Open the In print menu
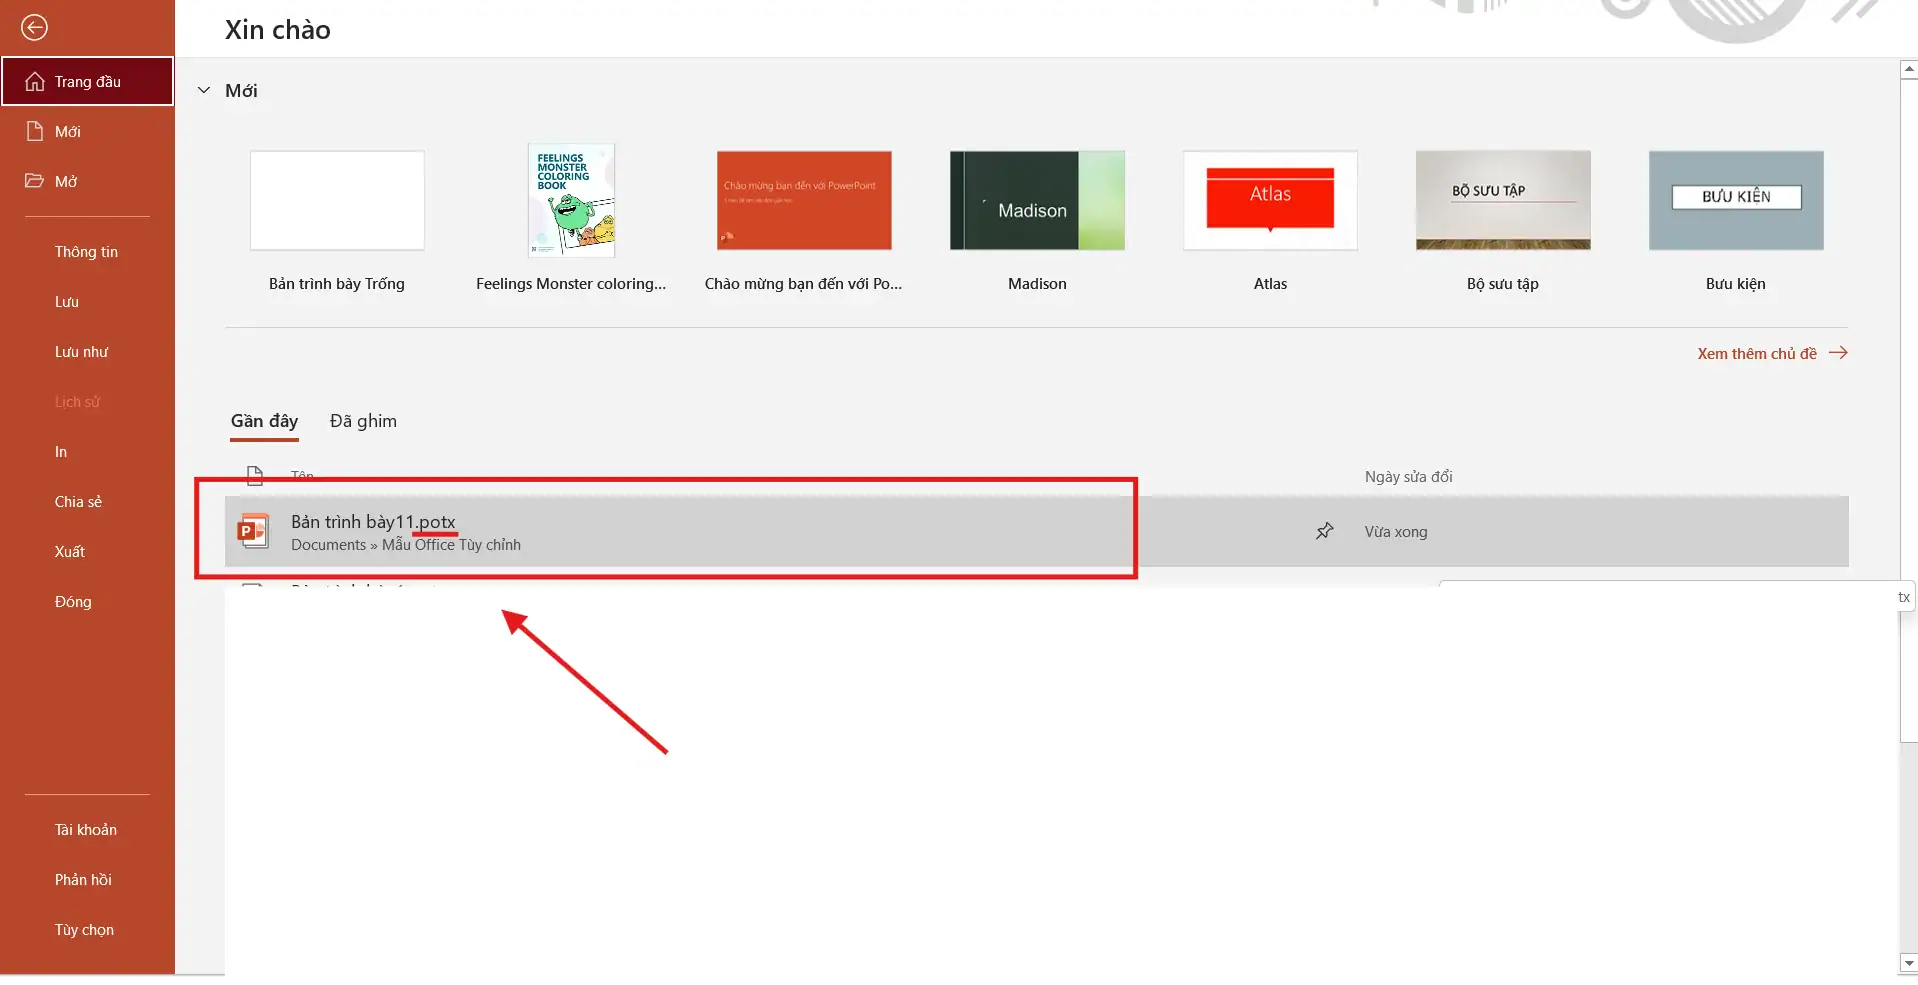The width and height of the screenshot is (1918, 985). tap(61, 451)
